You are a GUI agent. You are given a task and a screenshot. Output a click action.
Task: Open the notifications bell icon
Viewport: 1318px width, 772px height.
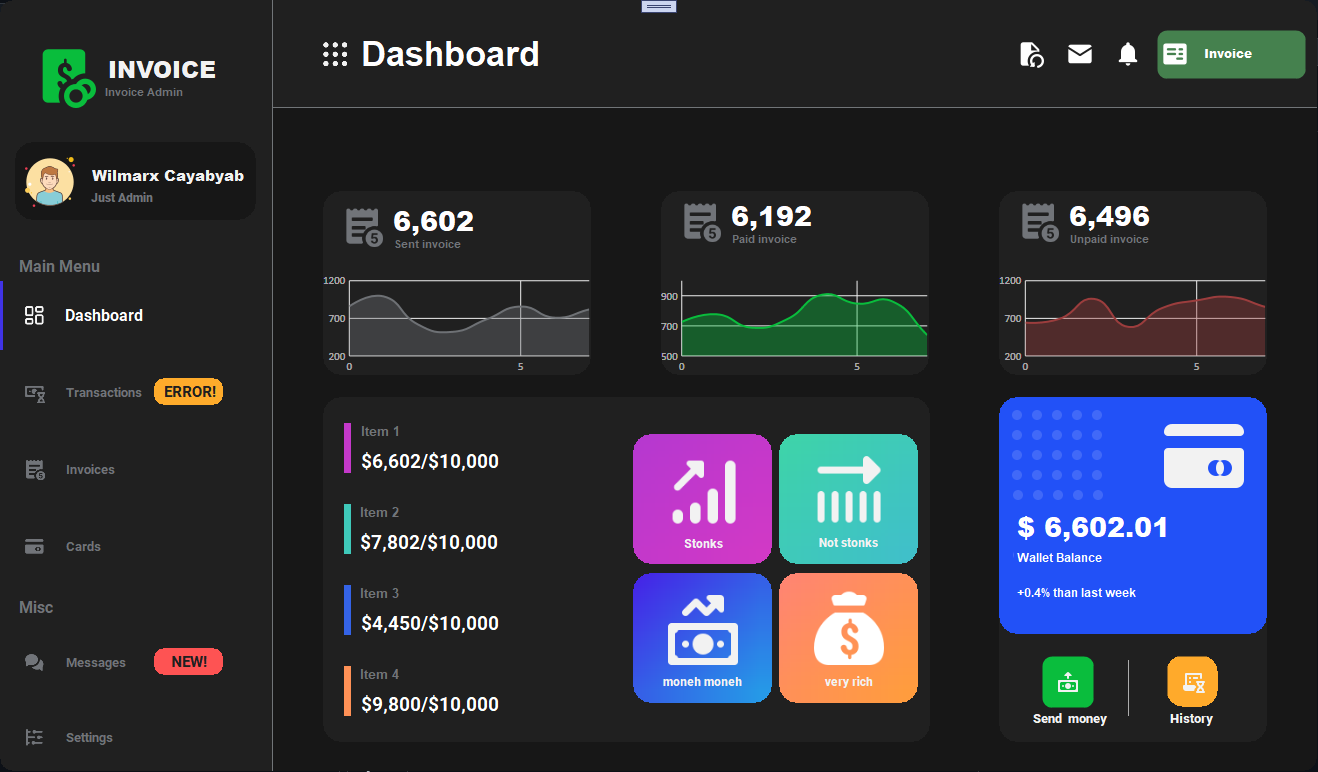(x=1128, y=55)
